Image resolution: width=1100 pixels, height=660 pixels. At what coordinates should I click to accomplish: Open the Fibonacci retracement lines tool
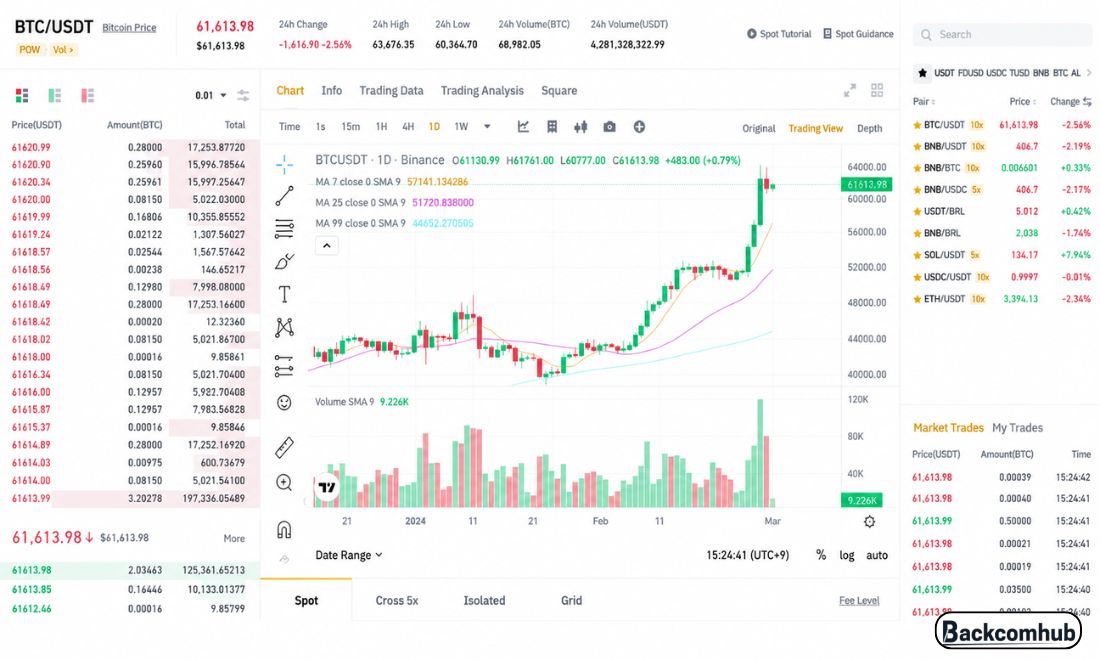[284, 229]
